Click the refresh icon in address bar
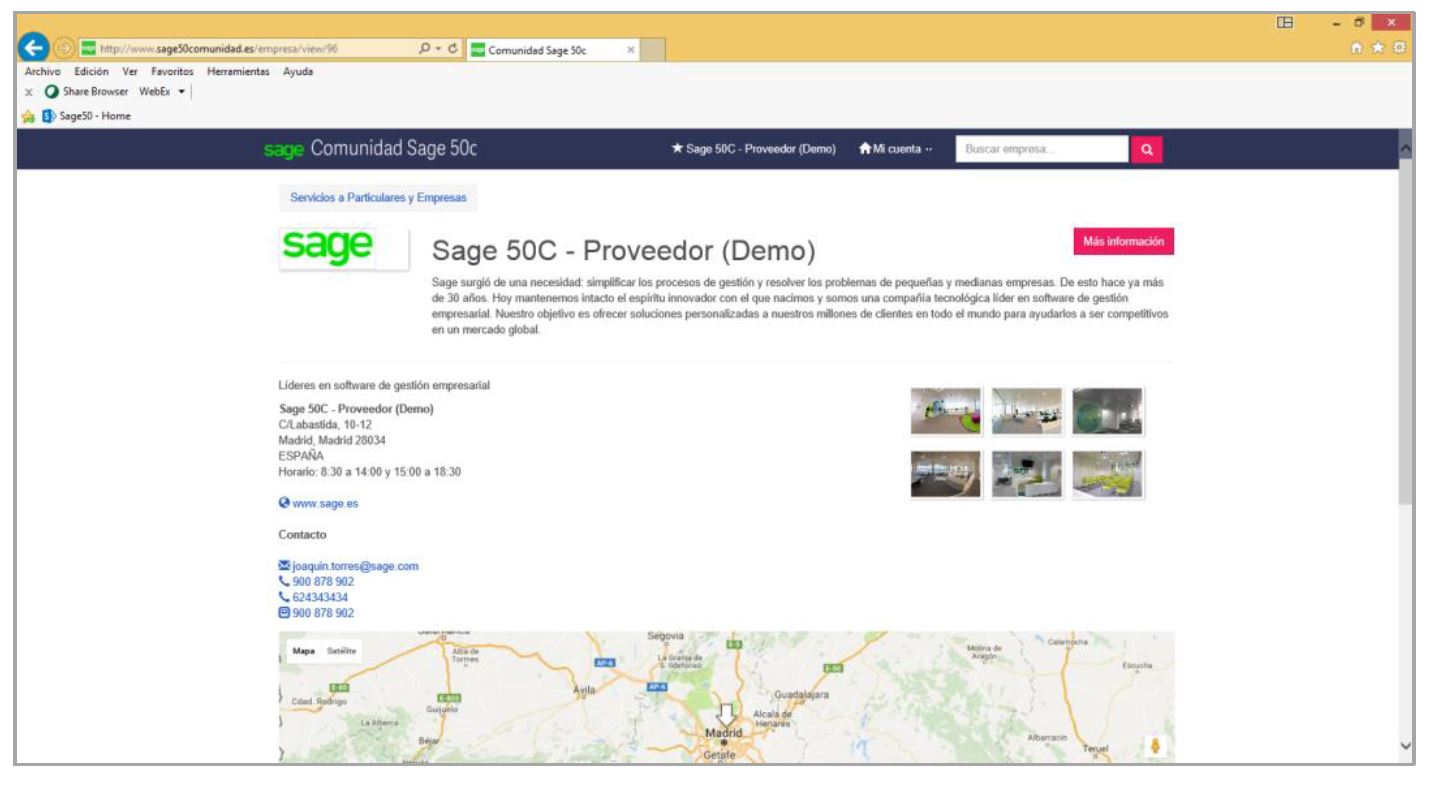This screenshot has width=1432, height=786. click(451, 50)
